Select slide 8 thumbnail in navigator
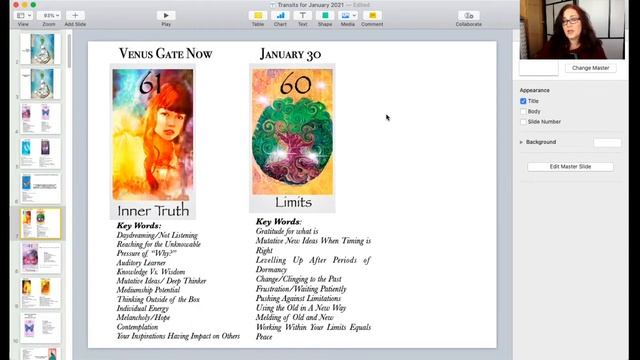 click(40, 258)
